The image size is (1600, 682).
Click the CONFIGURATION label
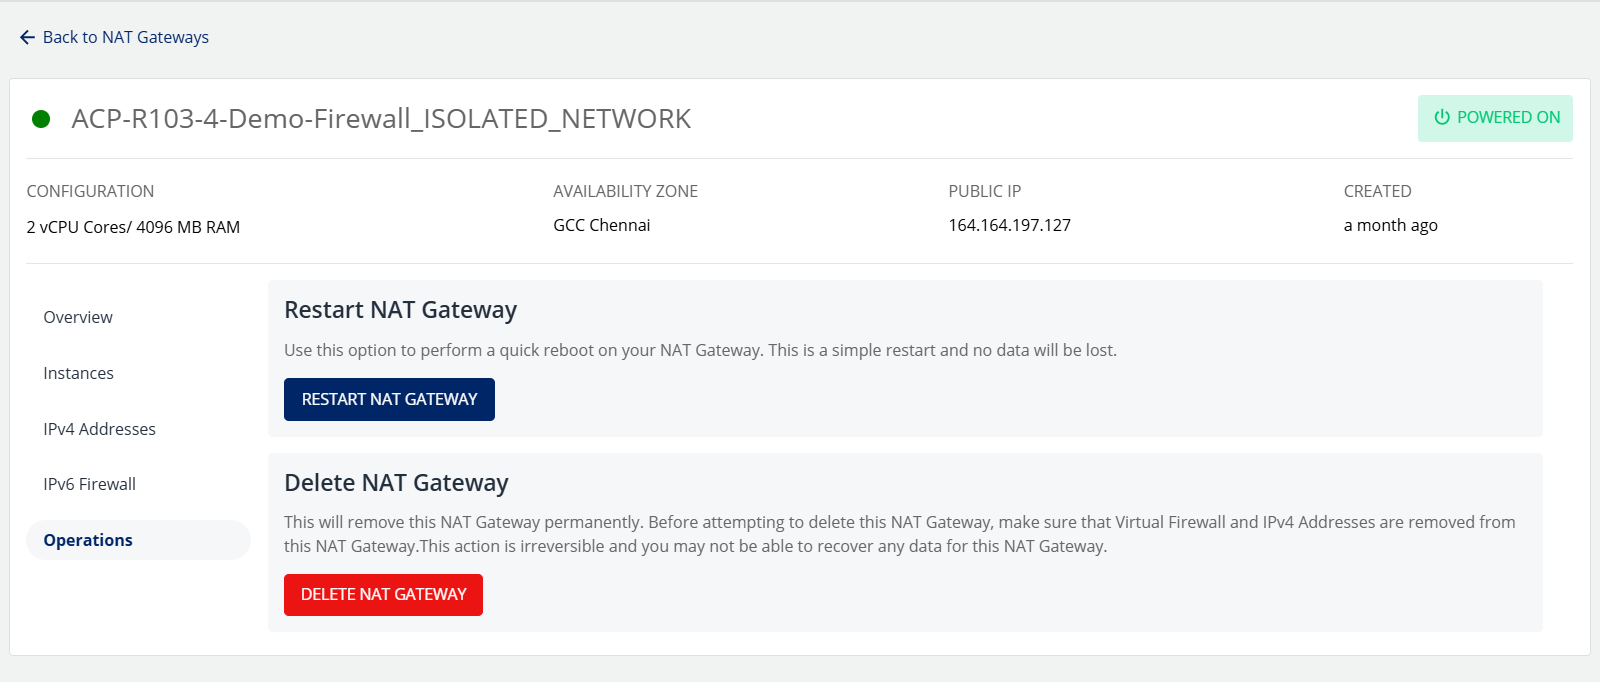coord(90,191)
